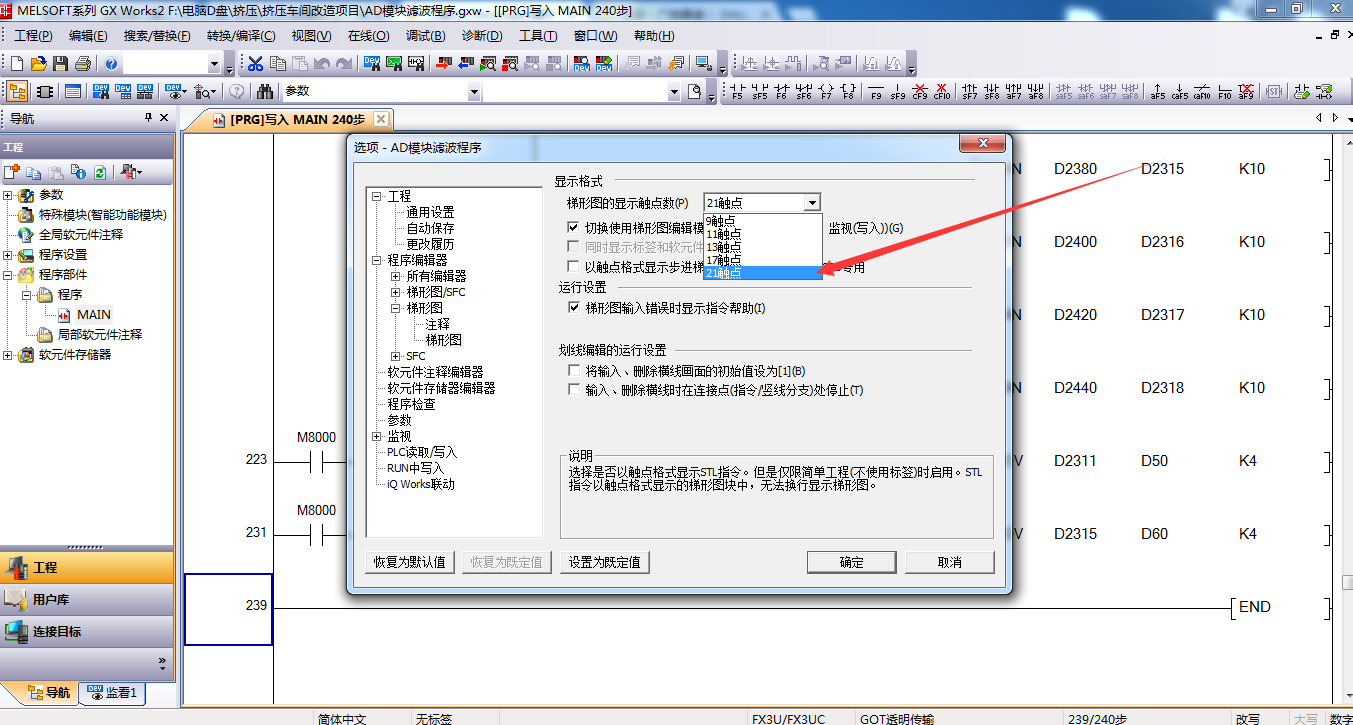
Task: Open 连接目标 navigation panel
Action: tap(58, 632)
